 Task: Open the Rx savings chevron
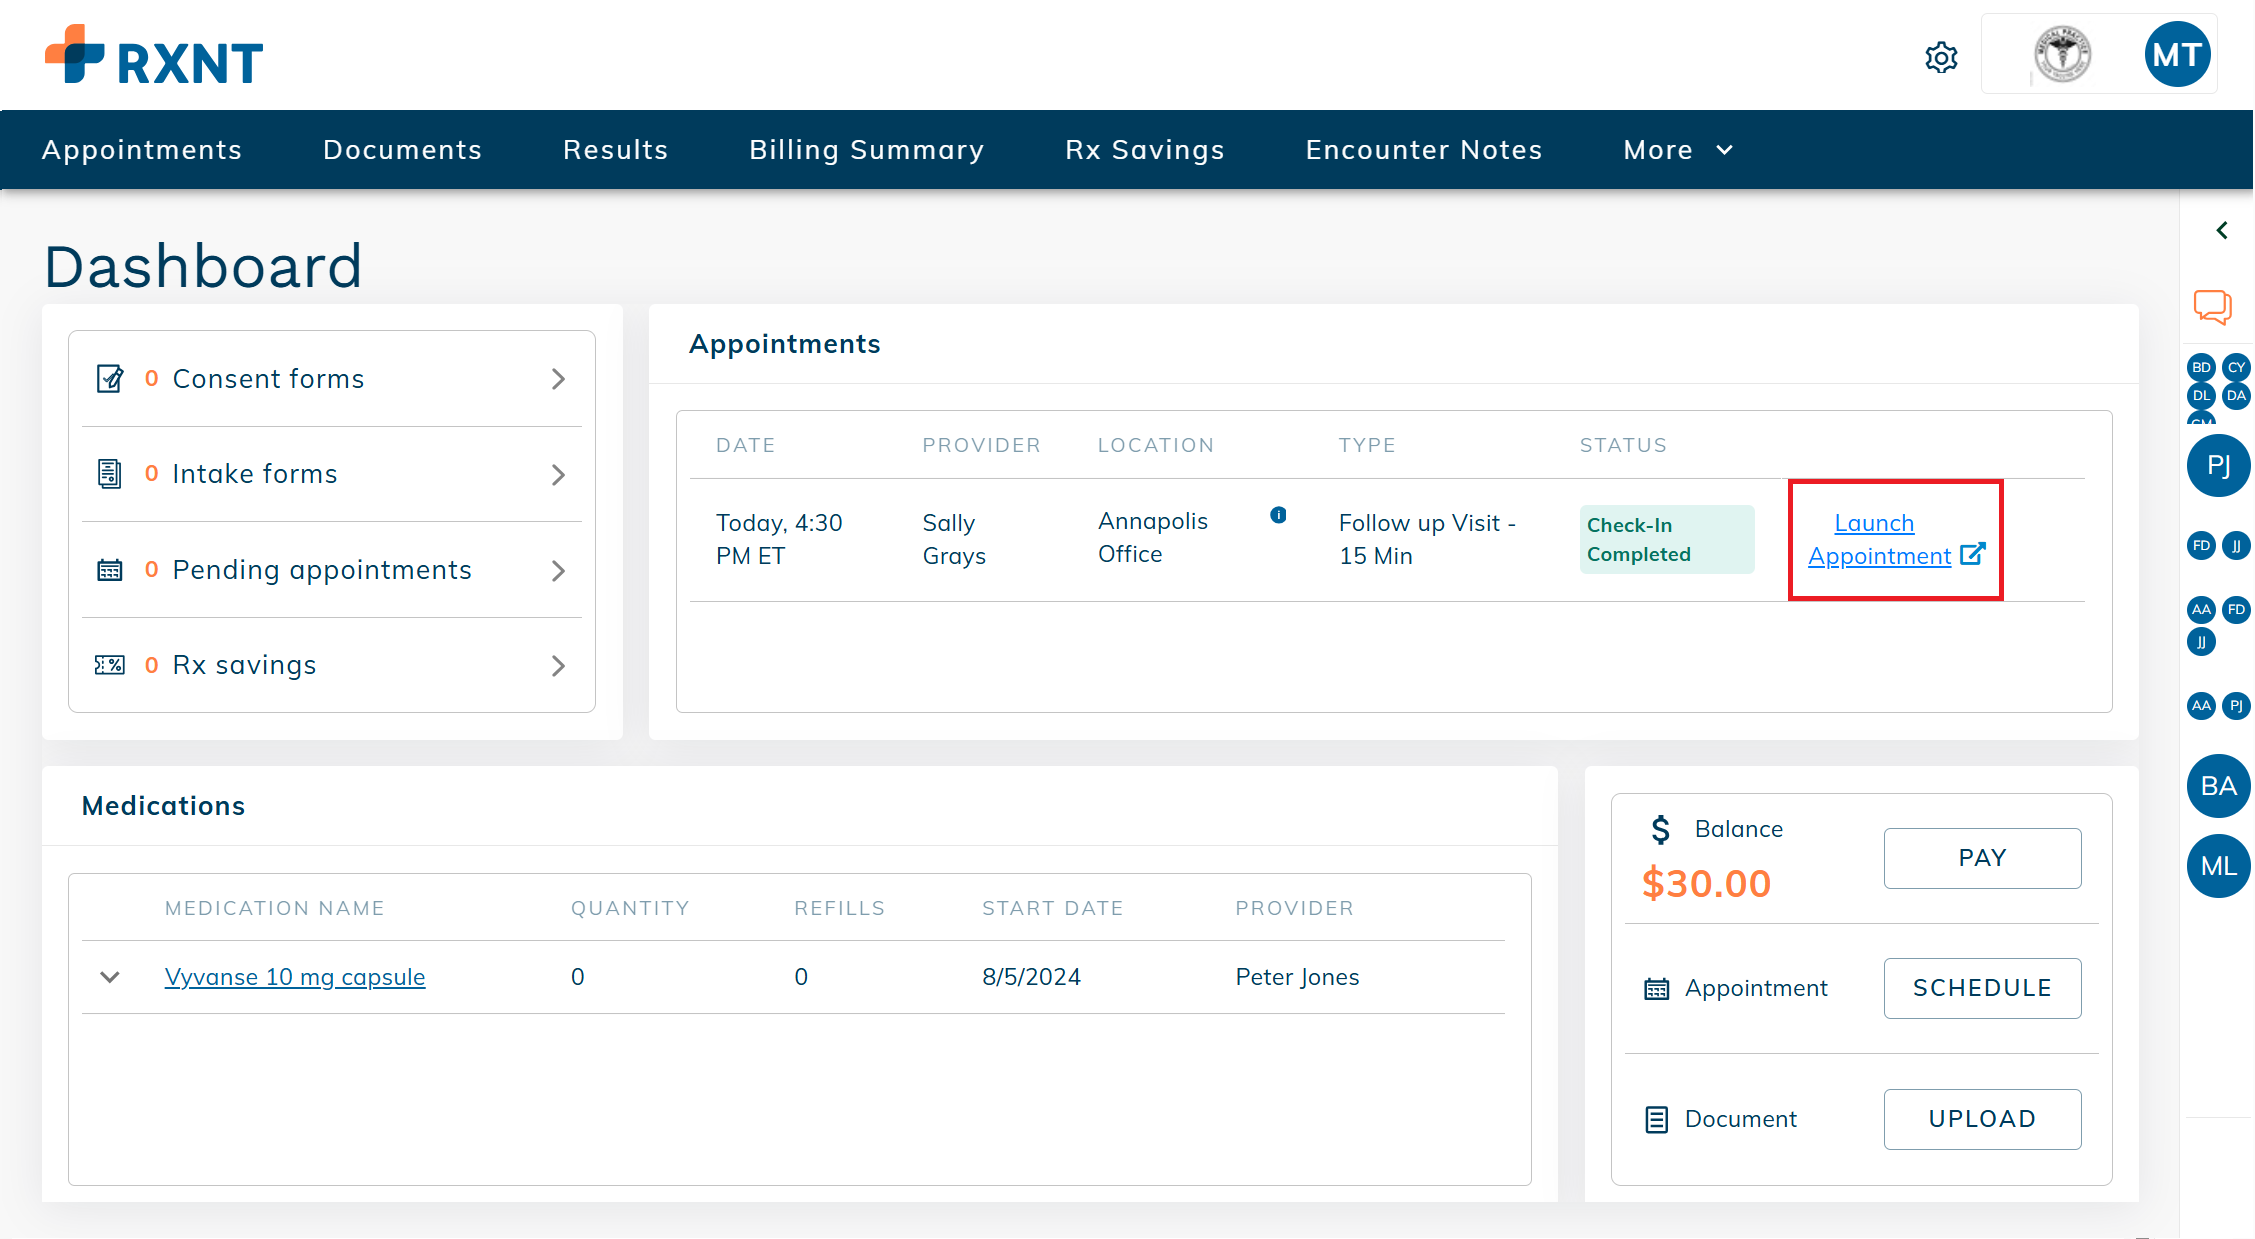(x=558, y=666)
